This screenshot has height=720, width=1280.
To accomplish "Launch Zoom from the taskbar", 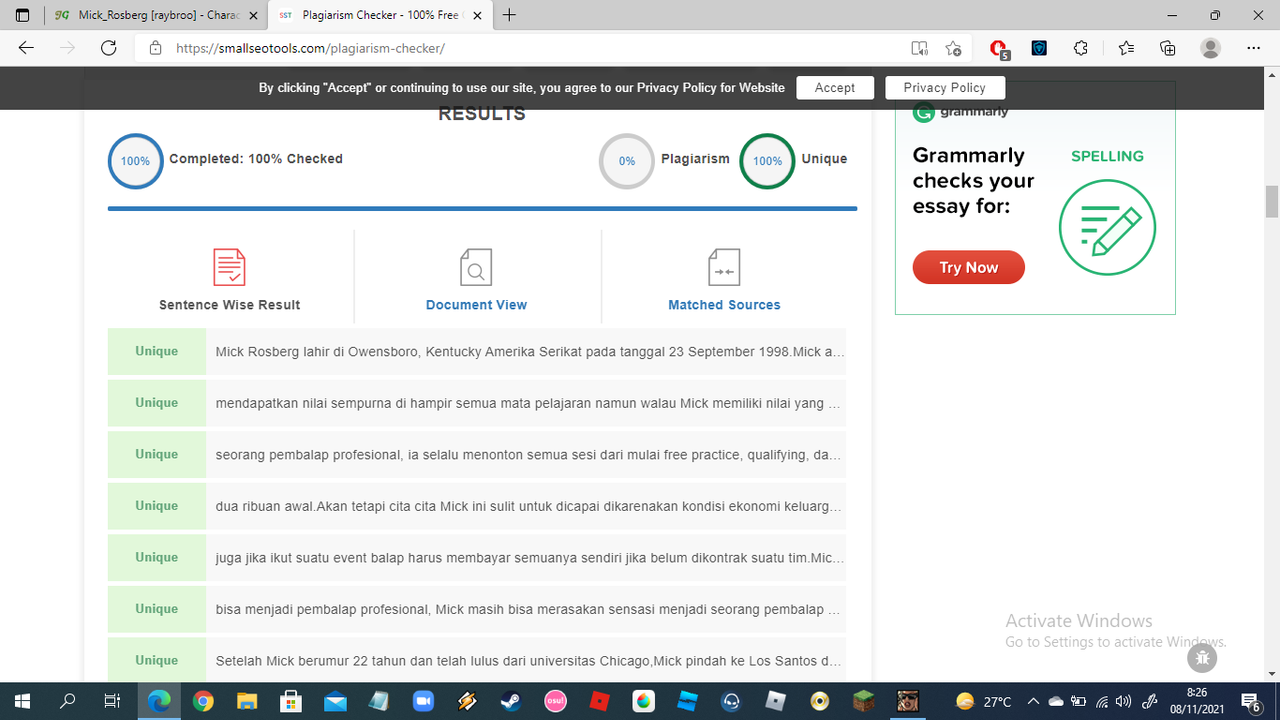I will pyautogui.click(x=422, y=701).
